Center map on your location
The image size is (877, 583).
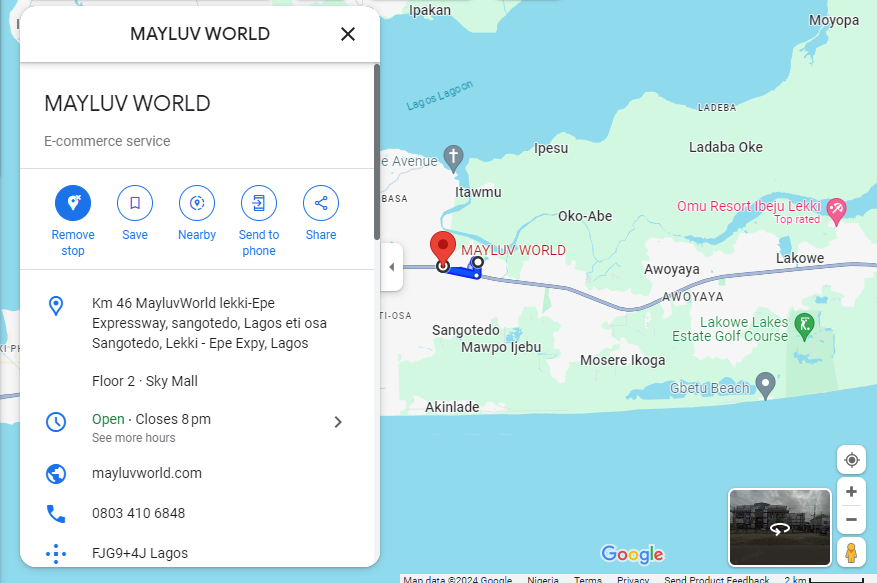tap(851, 460)
